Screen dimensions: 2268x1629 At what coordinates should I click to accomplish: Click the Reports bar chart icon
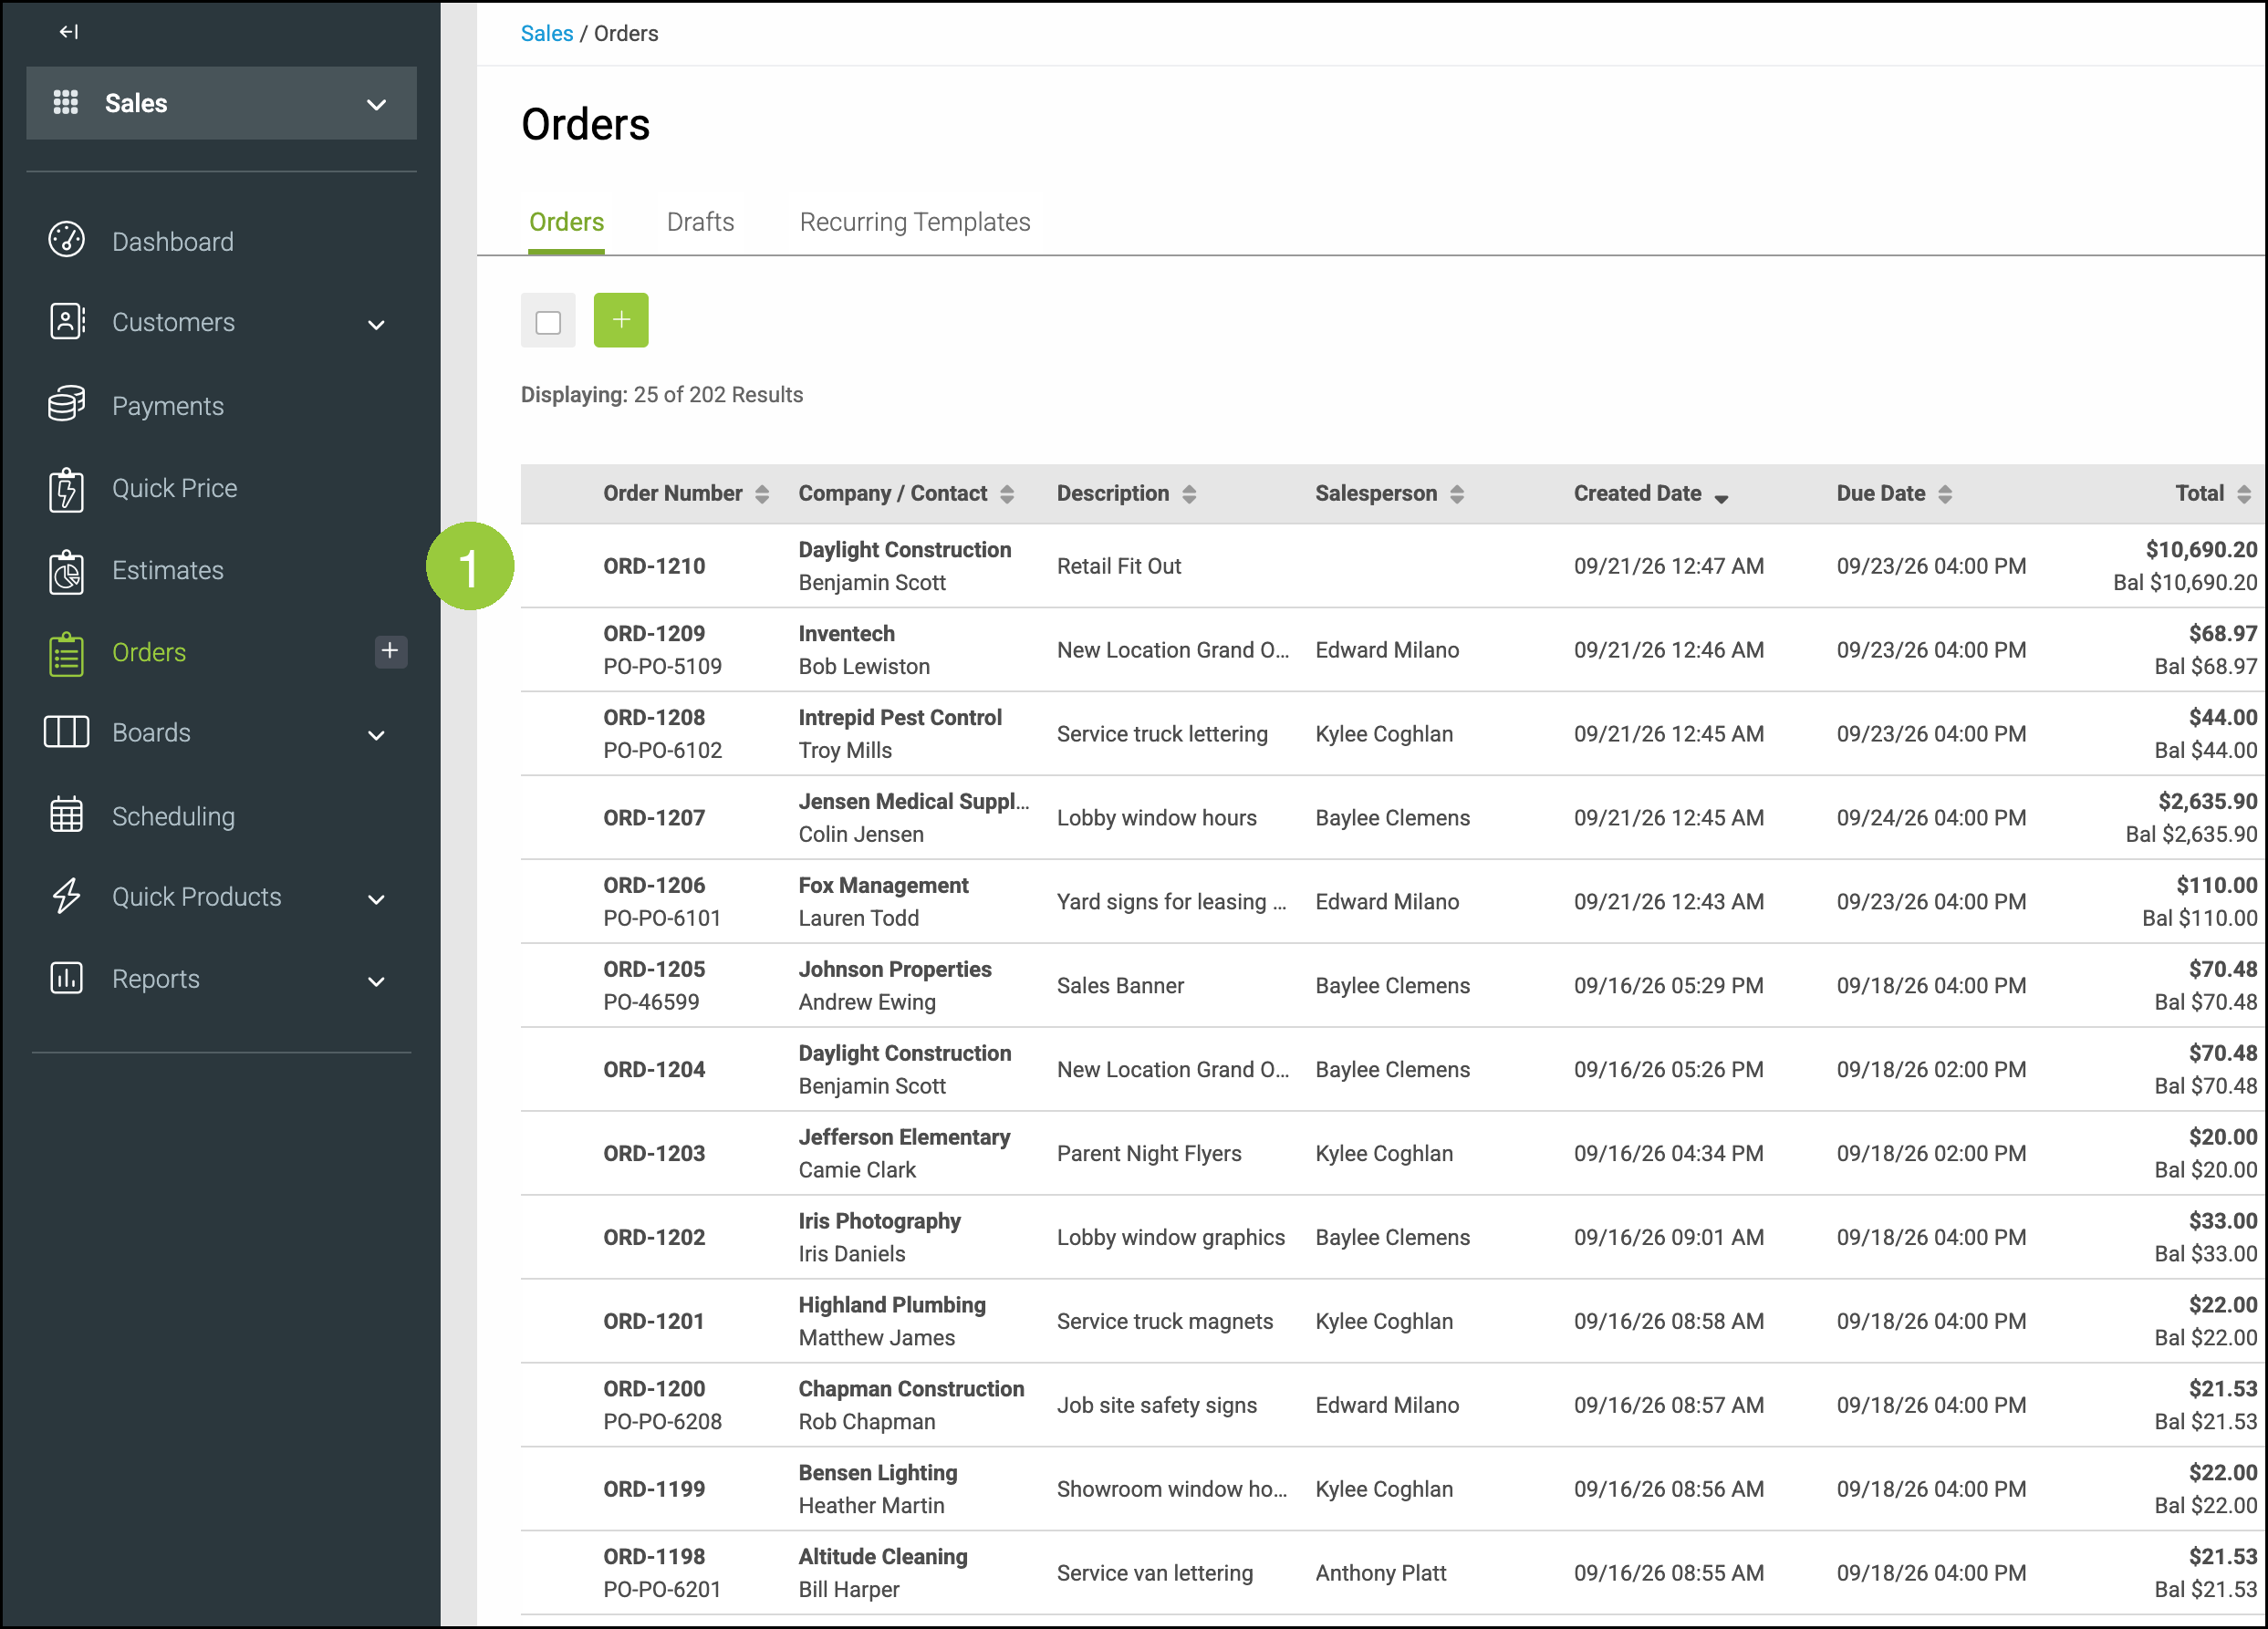tap(66, 978)
